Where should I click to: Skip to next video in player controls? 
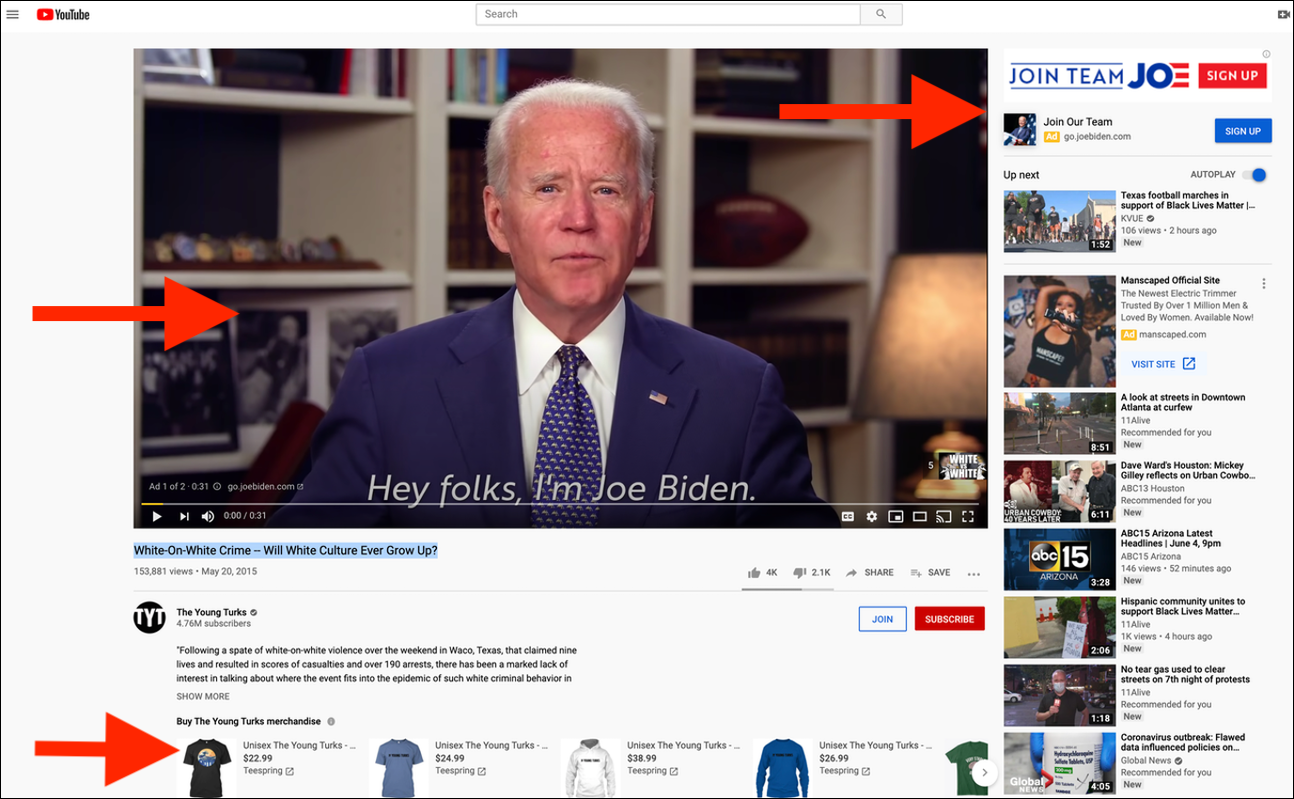(x=184, y=516)
